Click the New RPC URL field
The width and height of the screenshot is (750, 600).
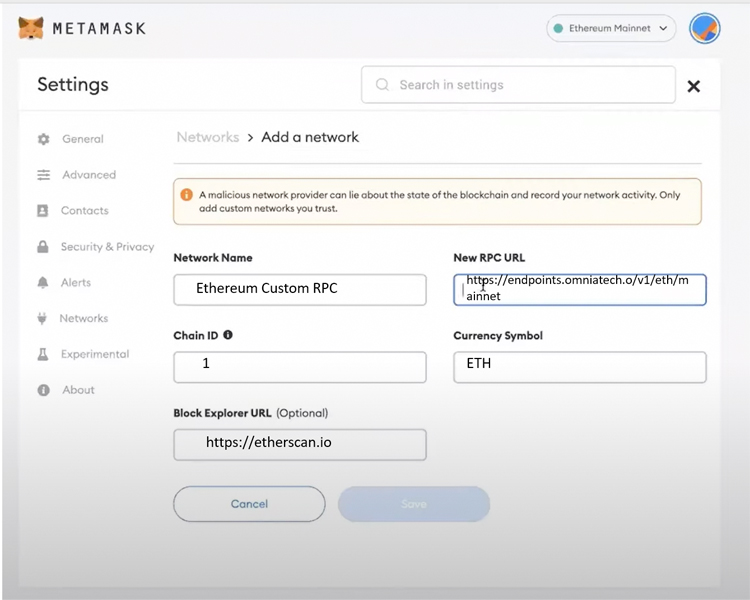pos(580,289)
